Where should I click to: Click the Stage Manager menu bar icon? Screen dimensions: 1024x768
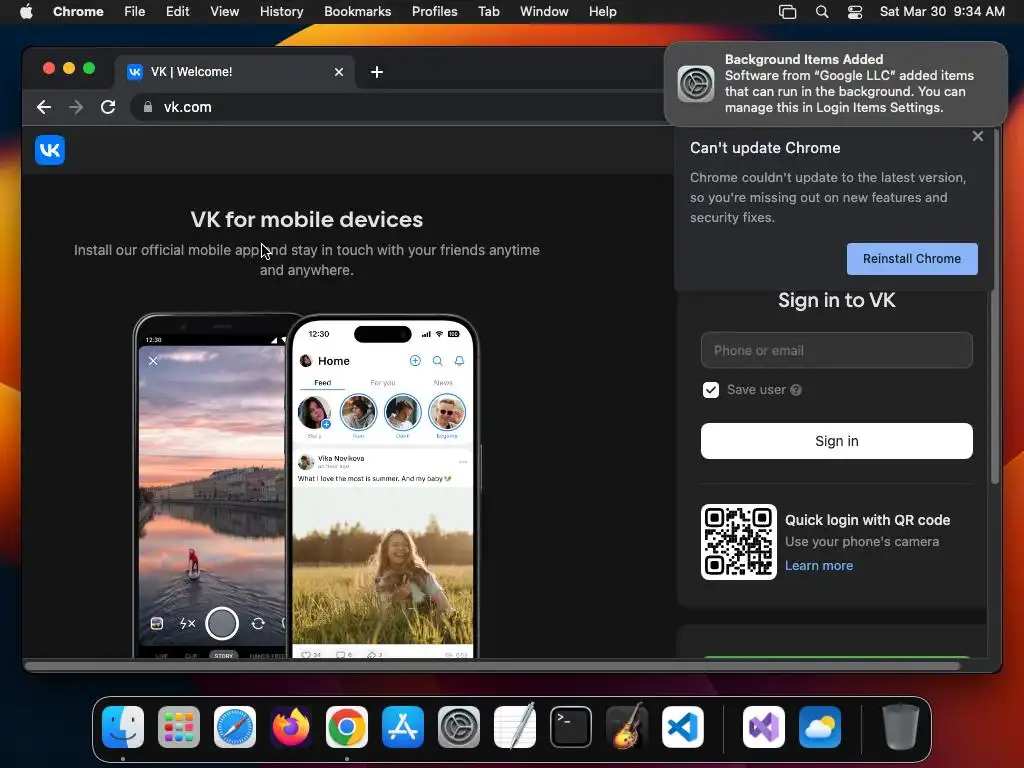(788, 12)
